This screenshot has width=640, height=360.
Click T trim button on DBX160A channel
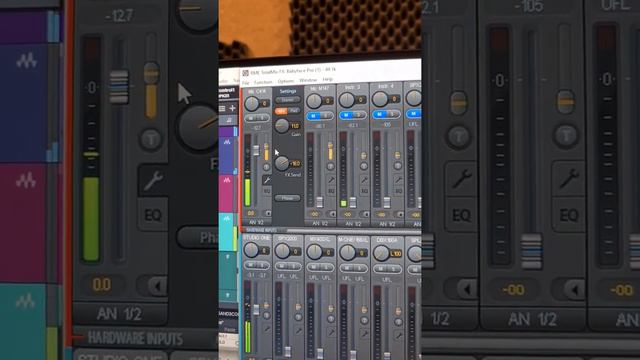tap(398, 322)
